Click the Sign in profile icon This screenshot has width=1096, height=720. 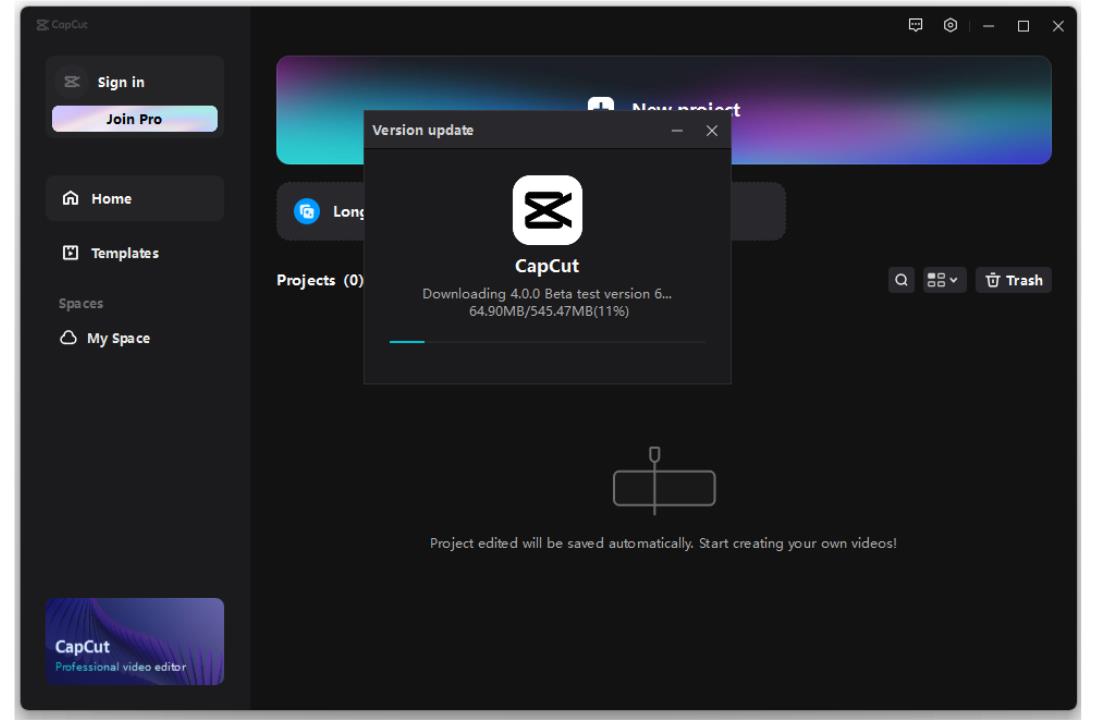pyautogui.click(x=72, y=82)
